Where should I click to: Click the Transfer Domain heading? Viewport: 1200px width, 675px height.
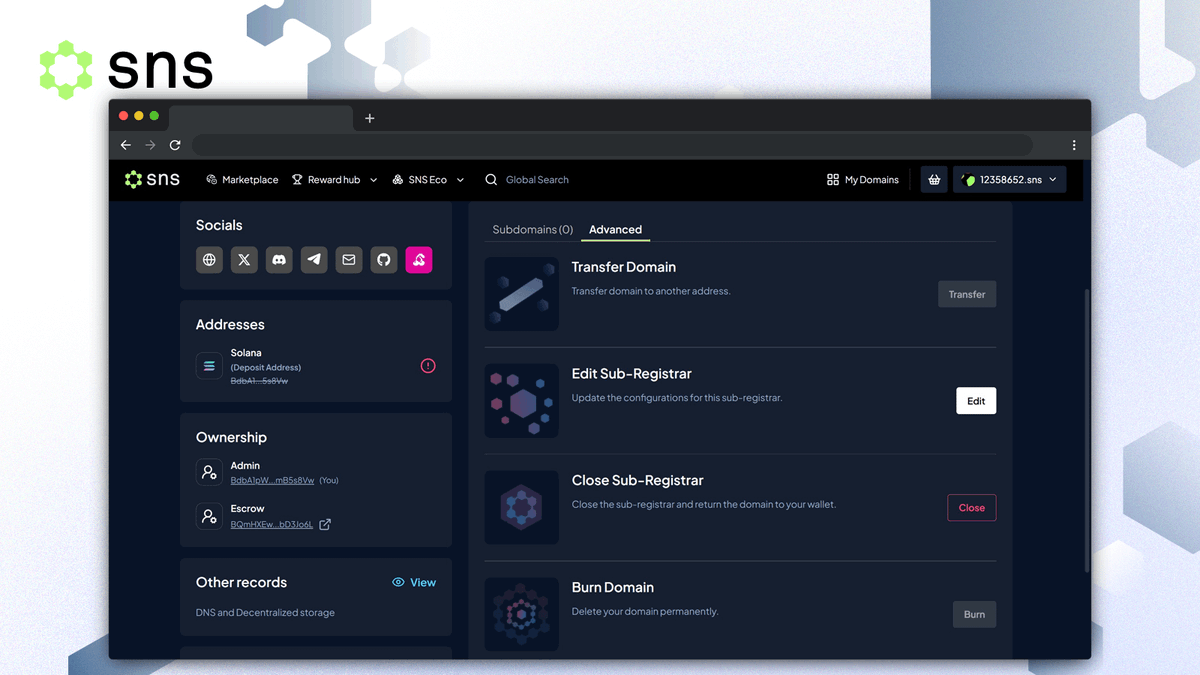point(624,267)
